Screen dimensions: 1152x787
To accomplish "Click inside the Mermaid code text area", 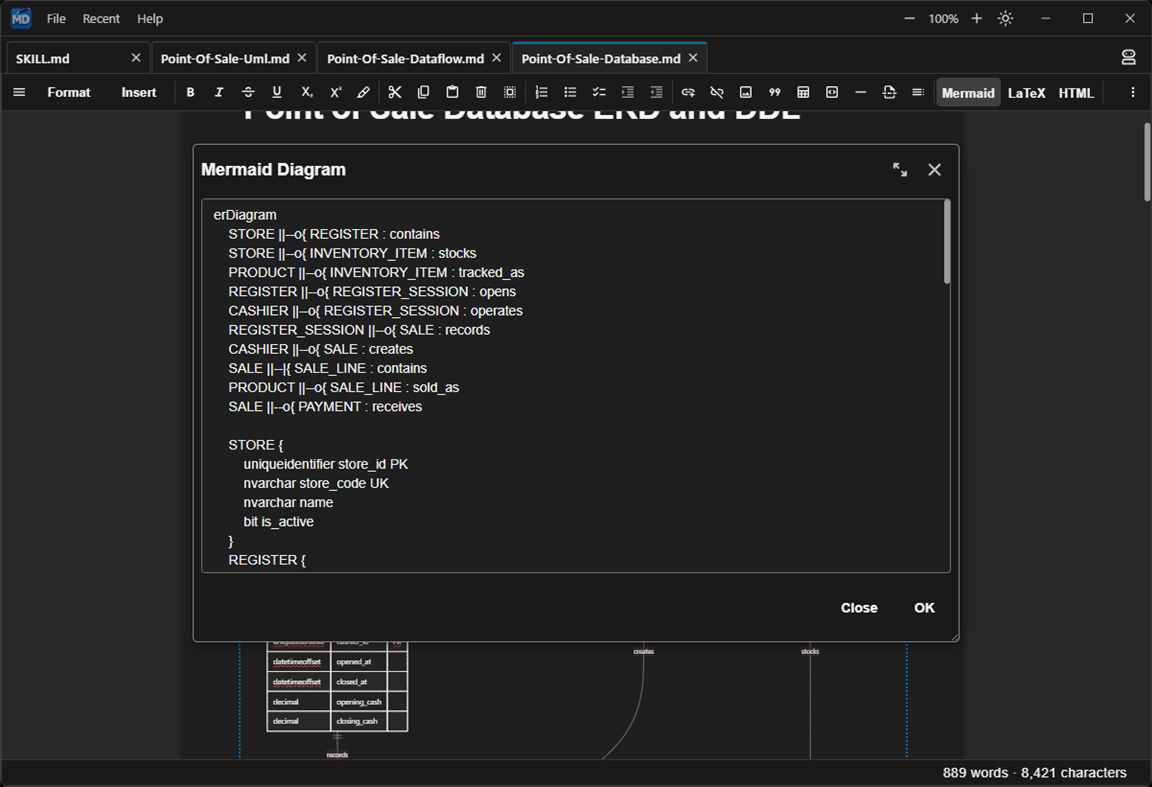I will coord(576,385).
